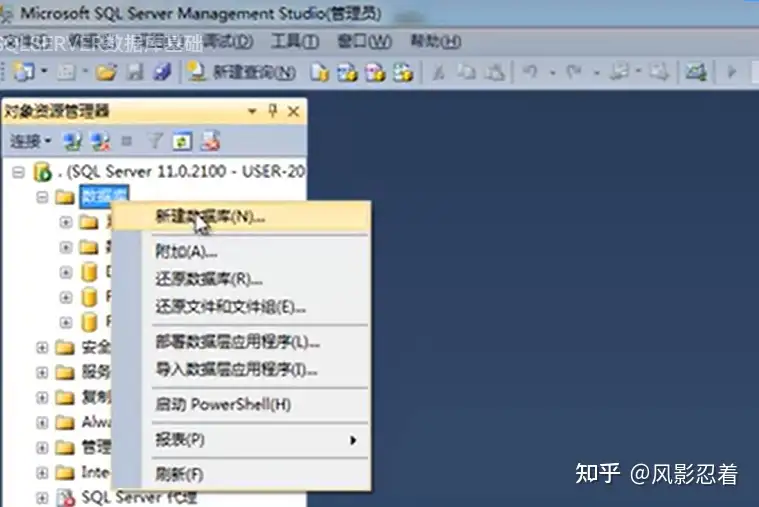Choose 新建数据库(N)... from context menu
This screenshot has width=759, height=507.
click(242, 216)
